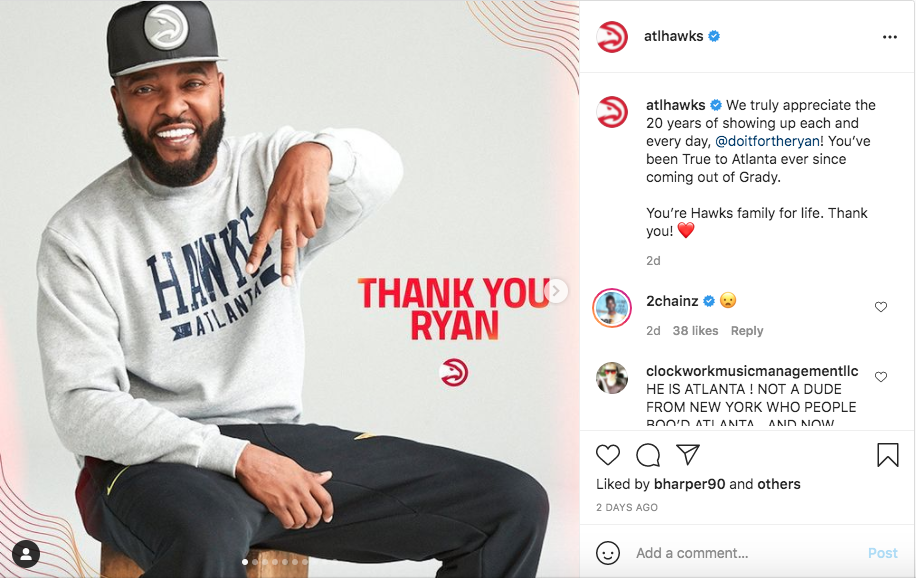
Task: Open the @doitfortheryan mention link
Action: pos(768,141)
